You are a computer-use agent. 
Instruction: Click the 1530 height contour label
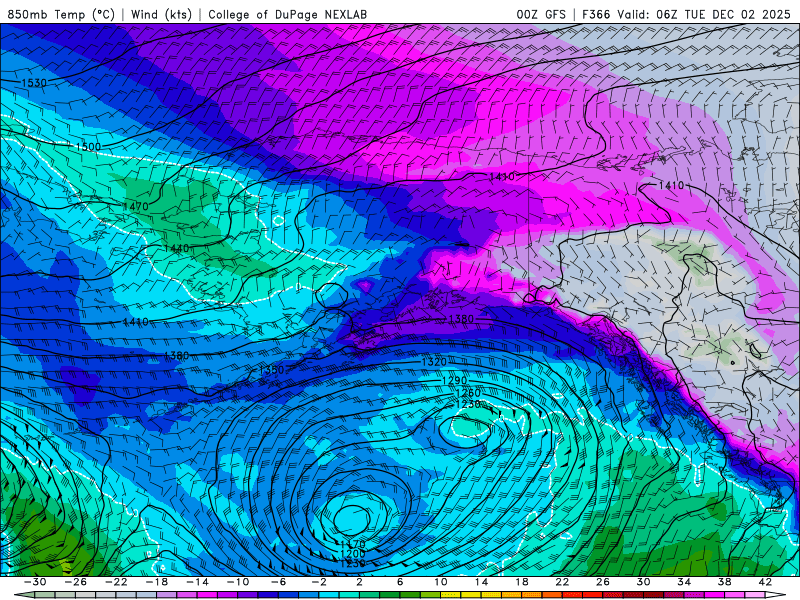[x=34, y=83]
